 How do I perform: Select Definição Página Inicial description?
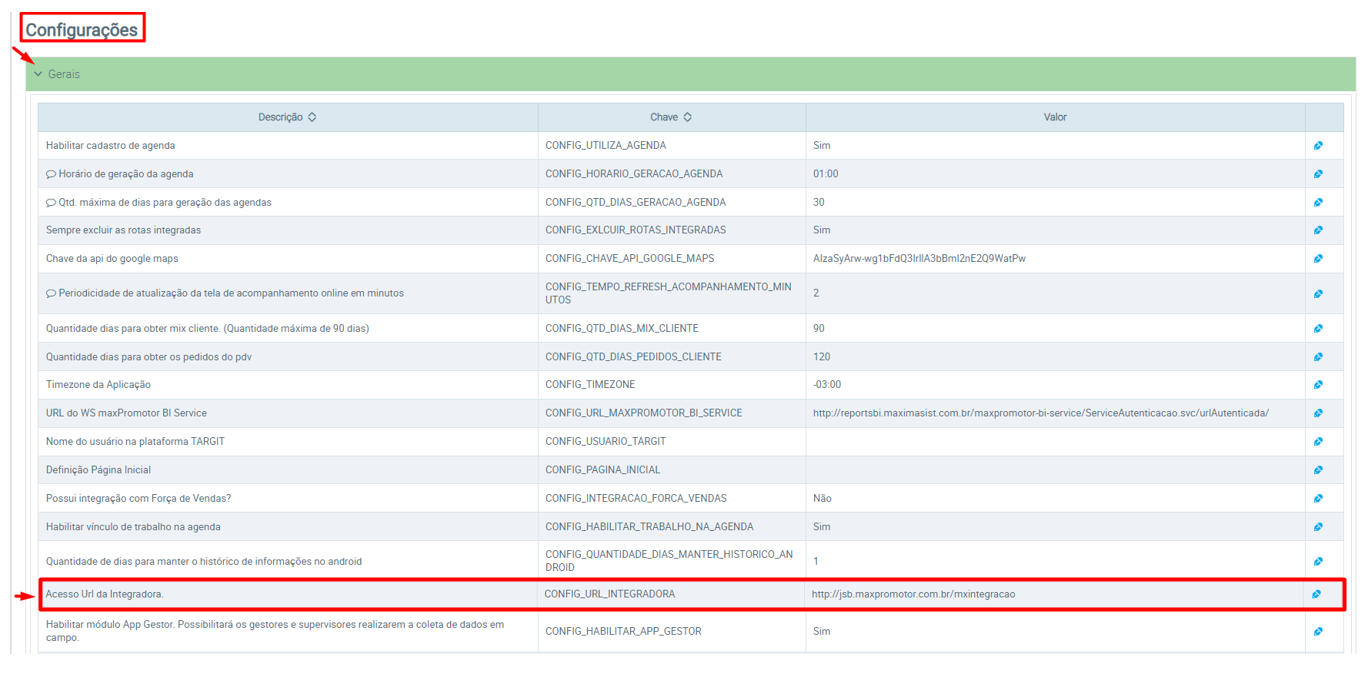click(x=99, y=469)
